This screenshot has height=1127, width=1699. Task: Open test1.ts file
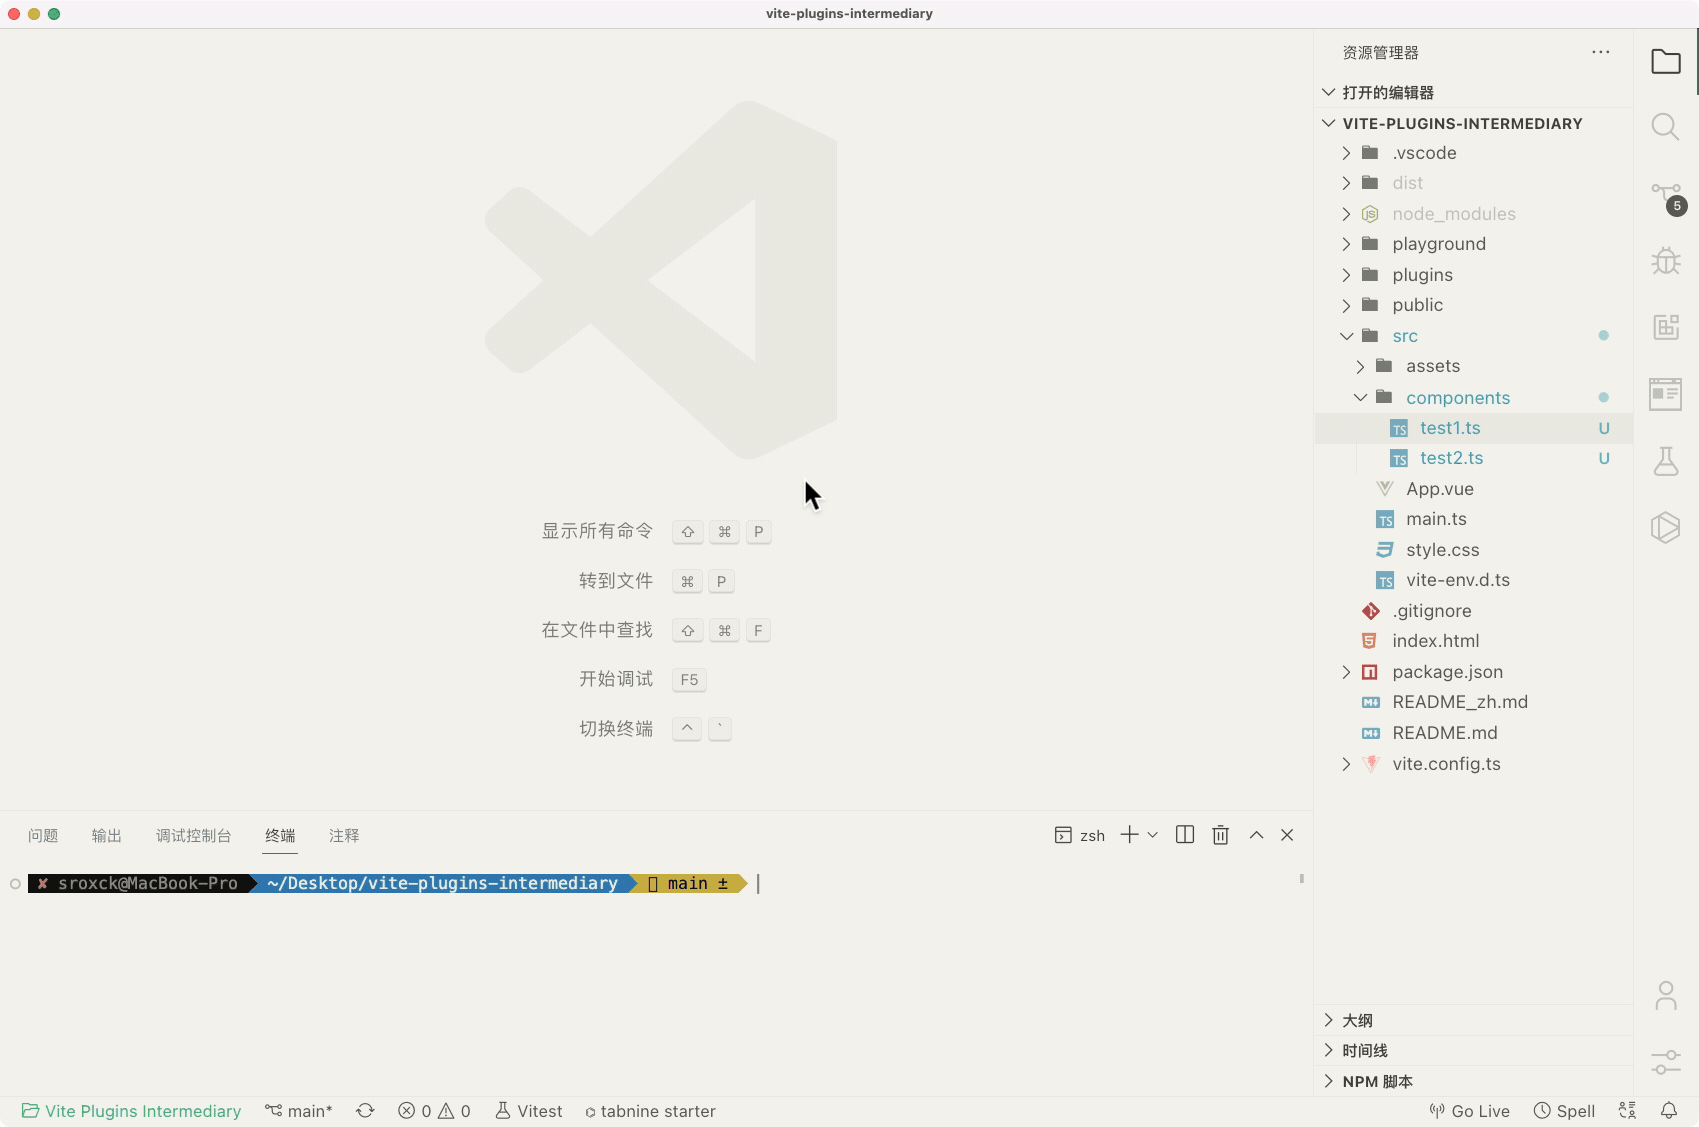1474,428
